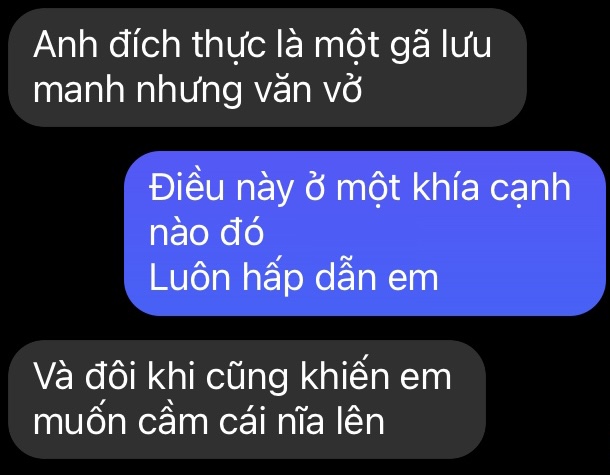Click the word 'hấp' in the blue message

click(x=273, y=277)
